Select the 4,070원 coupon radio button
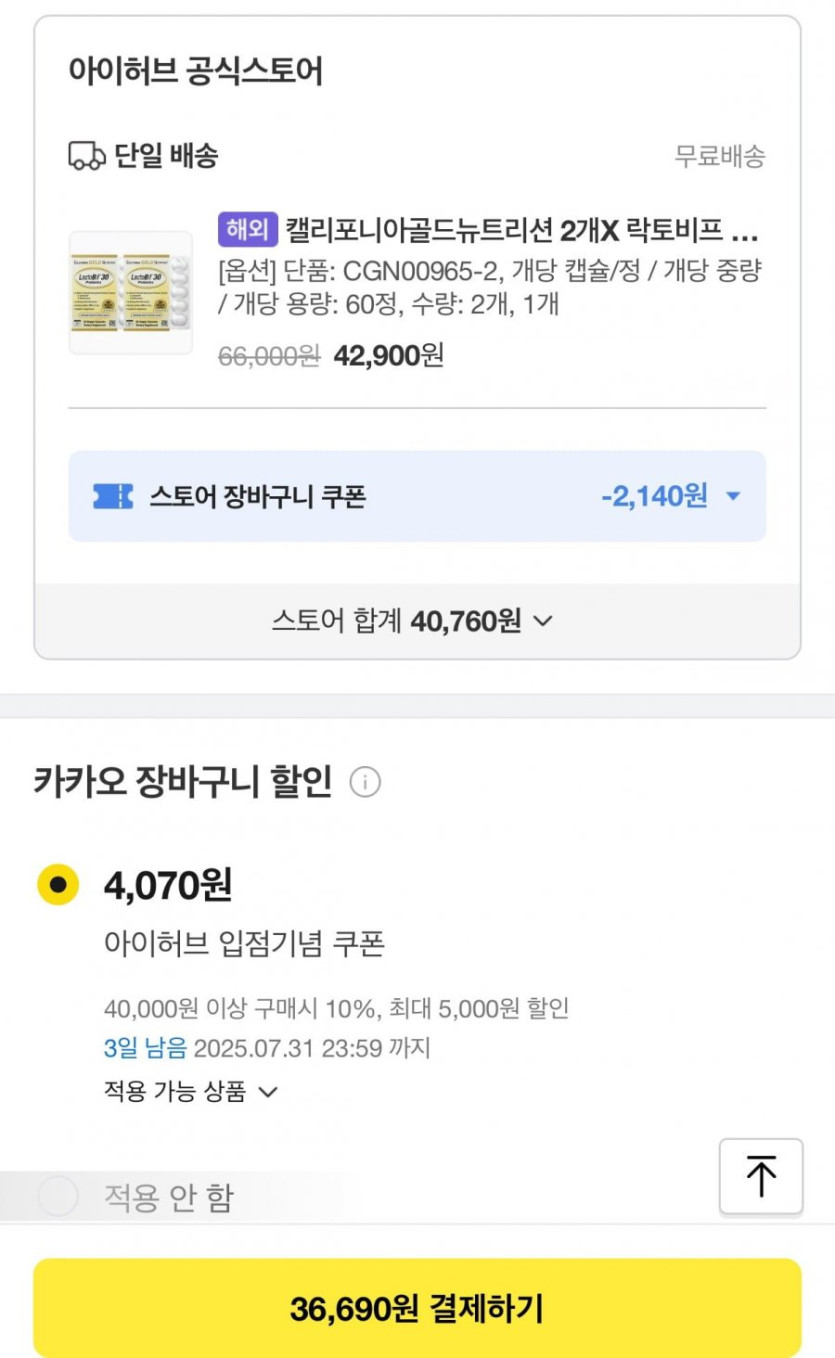Image resolution: width=835 pixels, height=1358 pixels. tap(58, 884)
